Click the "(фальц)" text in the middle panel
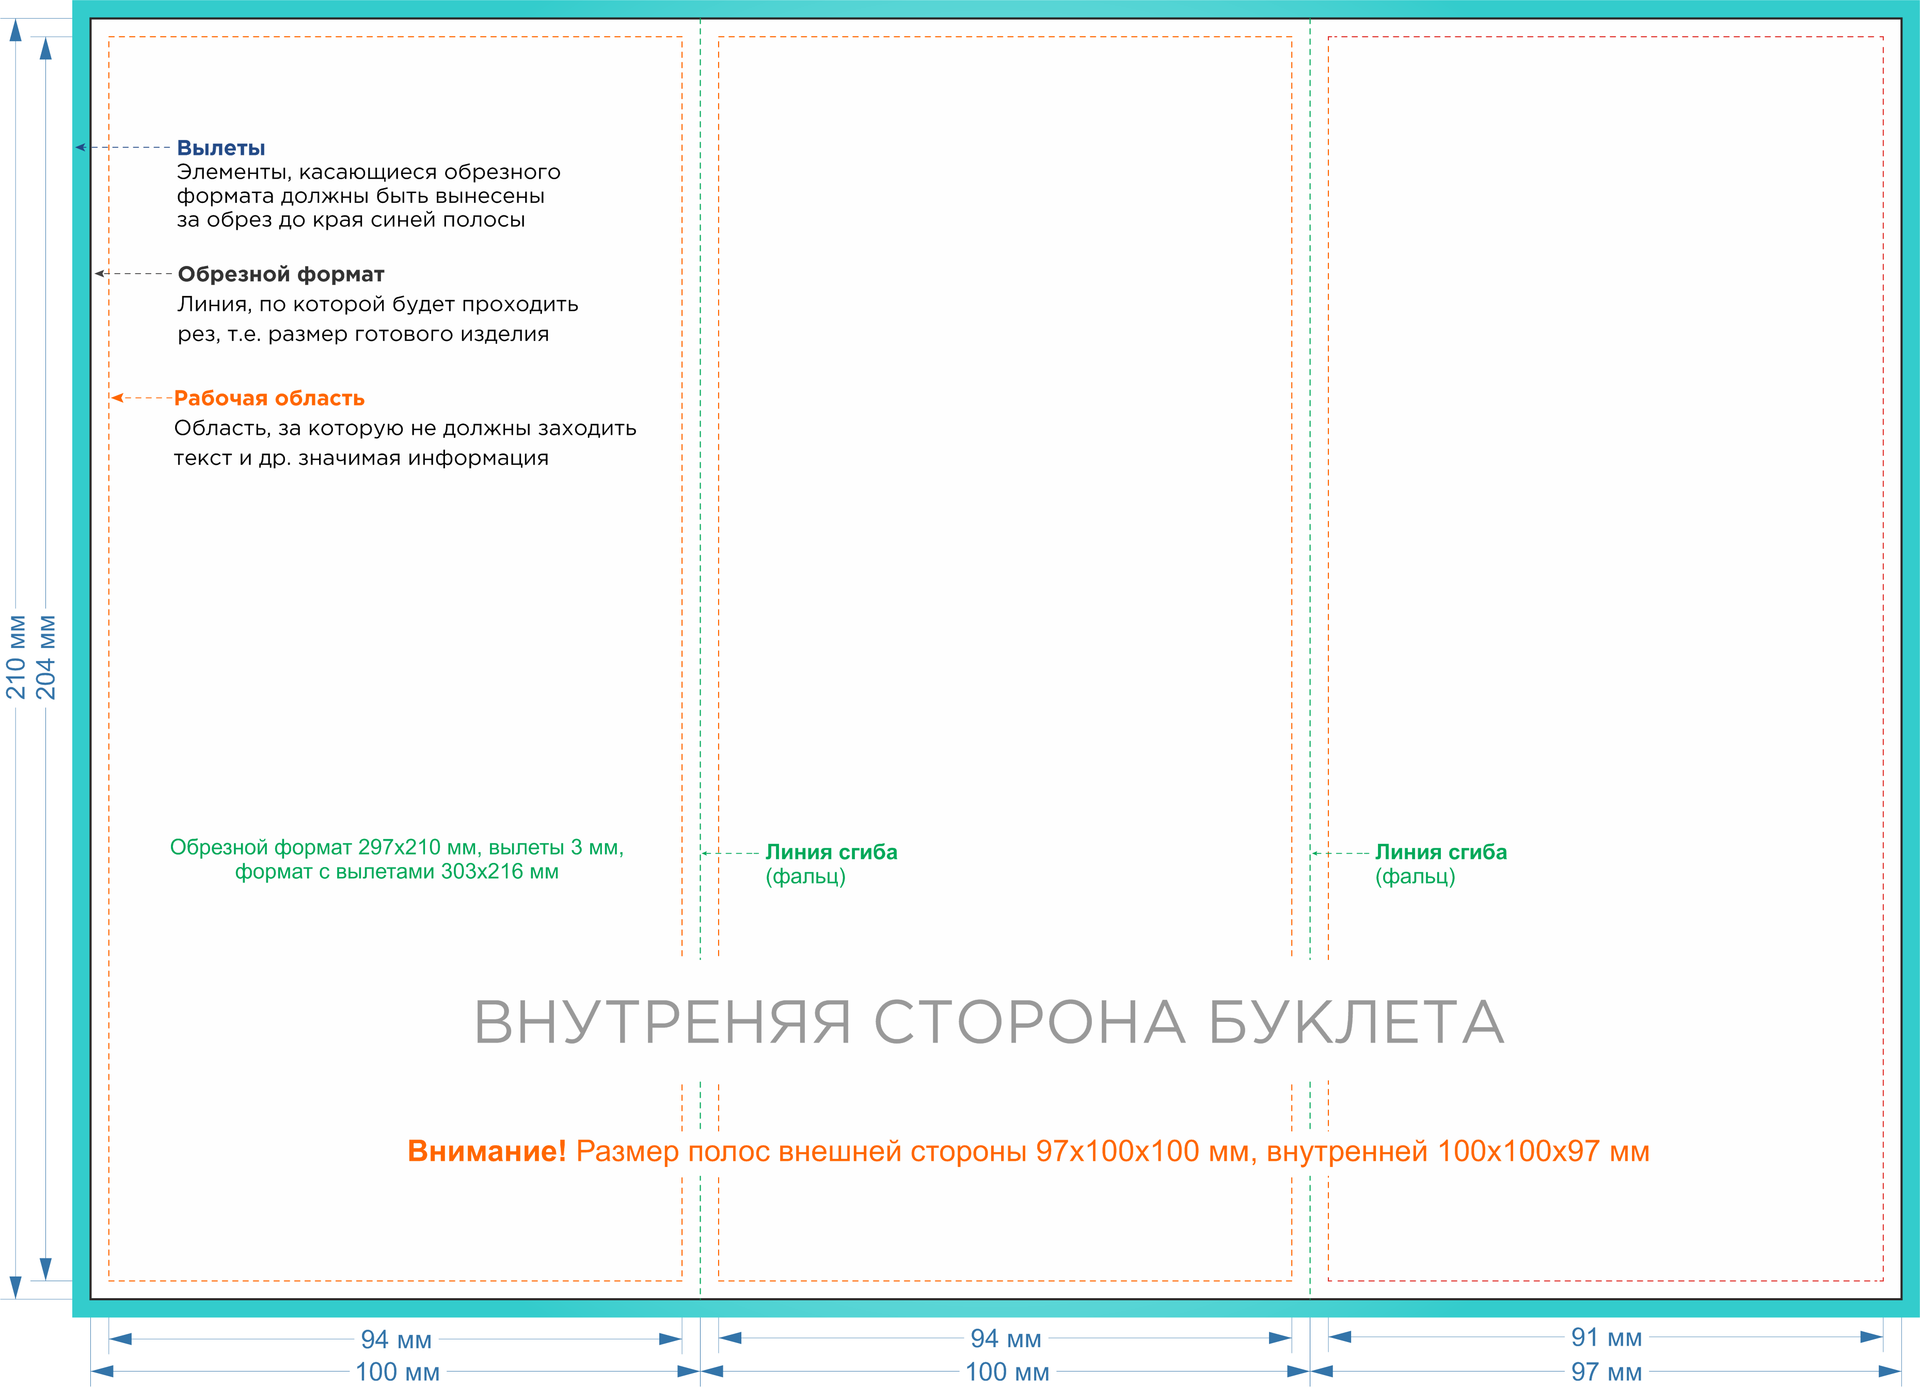This screenshot has width=1920, height=1387. (806, 877)
